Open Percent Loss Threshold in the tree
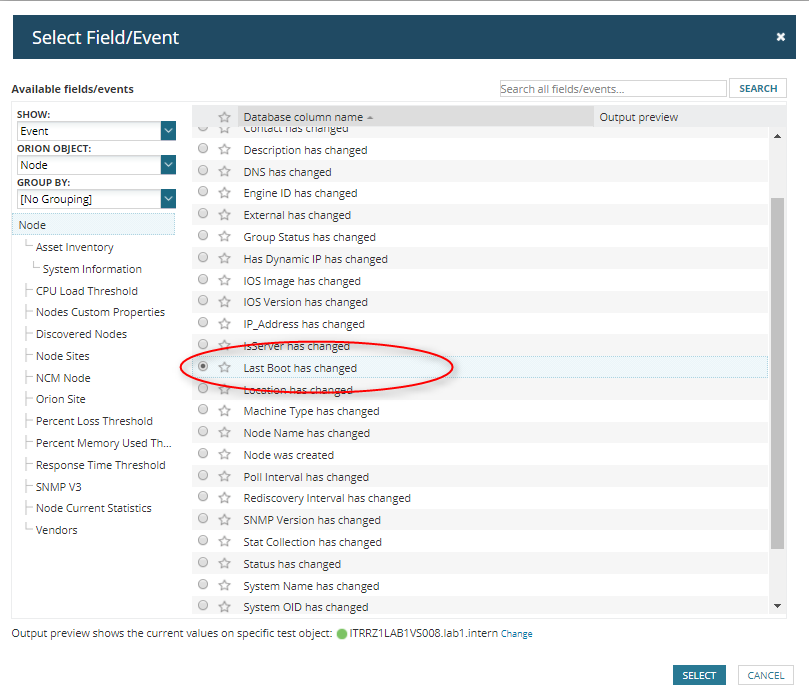The height and width of the screenshot is (700, 809). click(x=94, y=421)
